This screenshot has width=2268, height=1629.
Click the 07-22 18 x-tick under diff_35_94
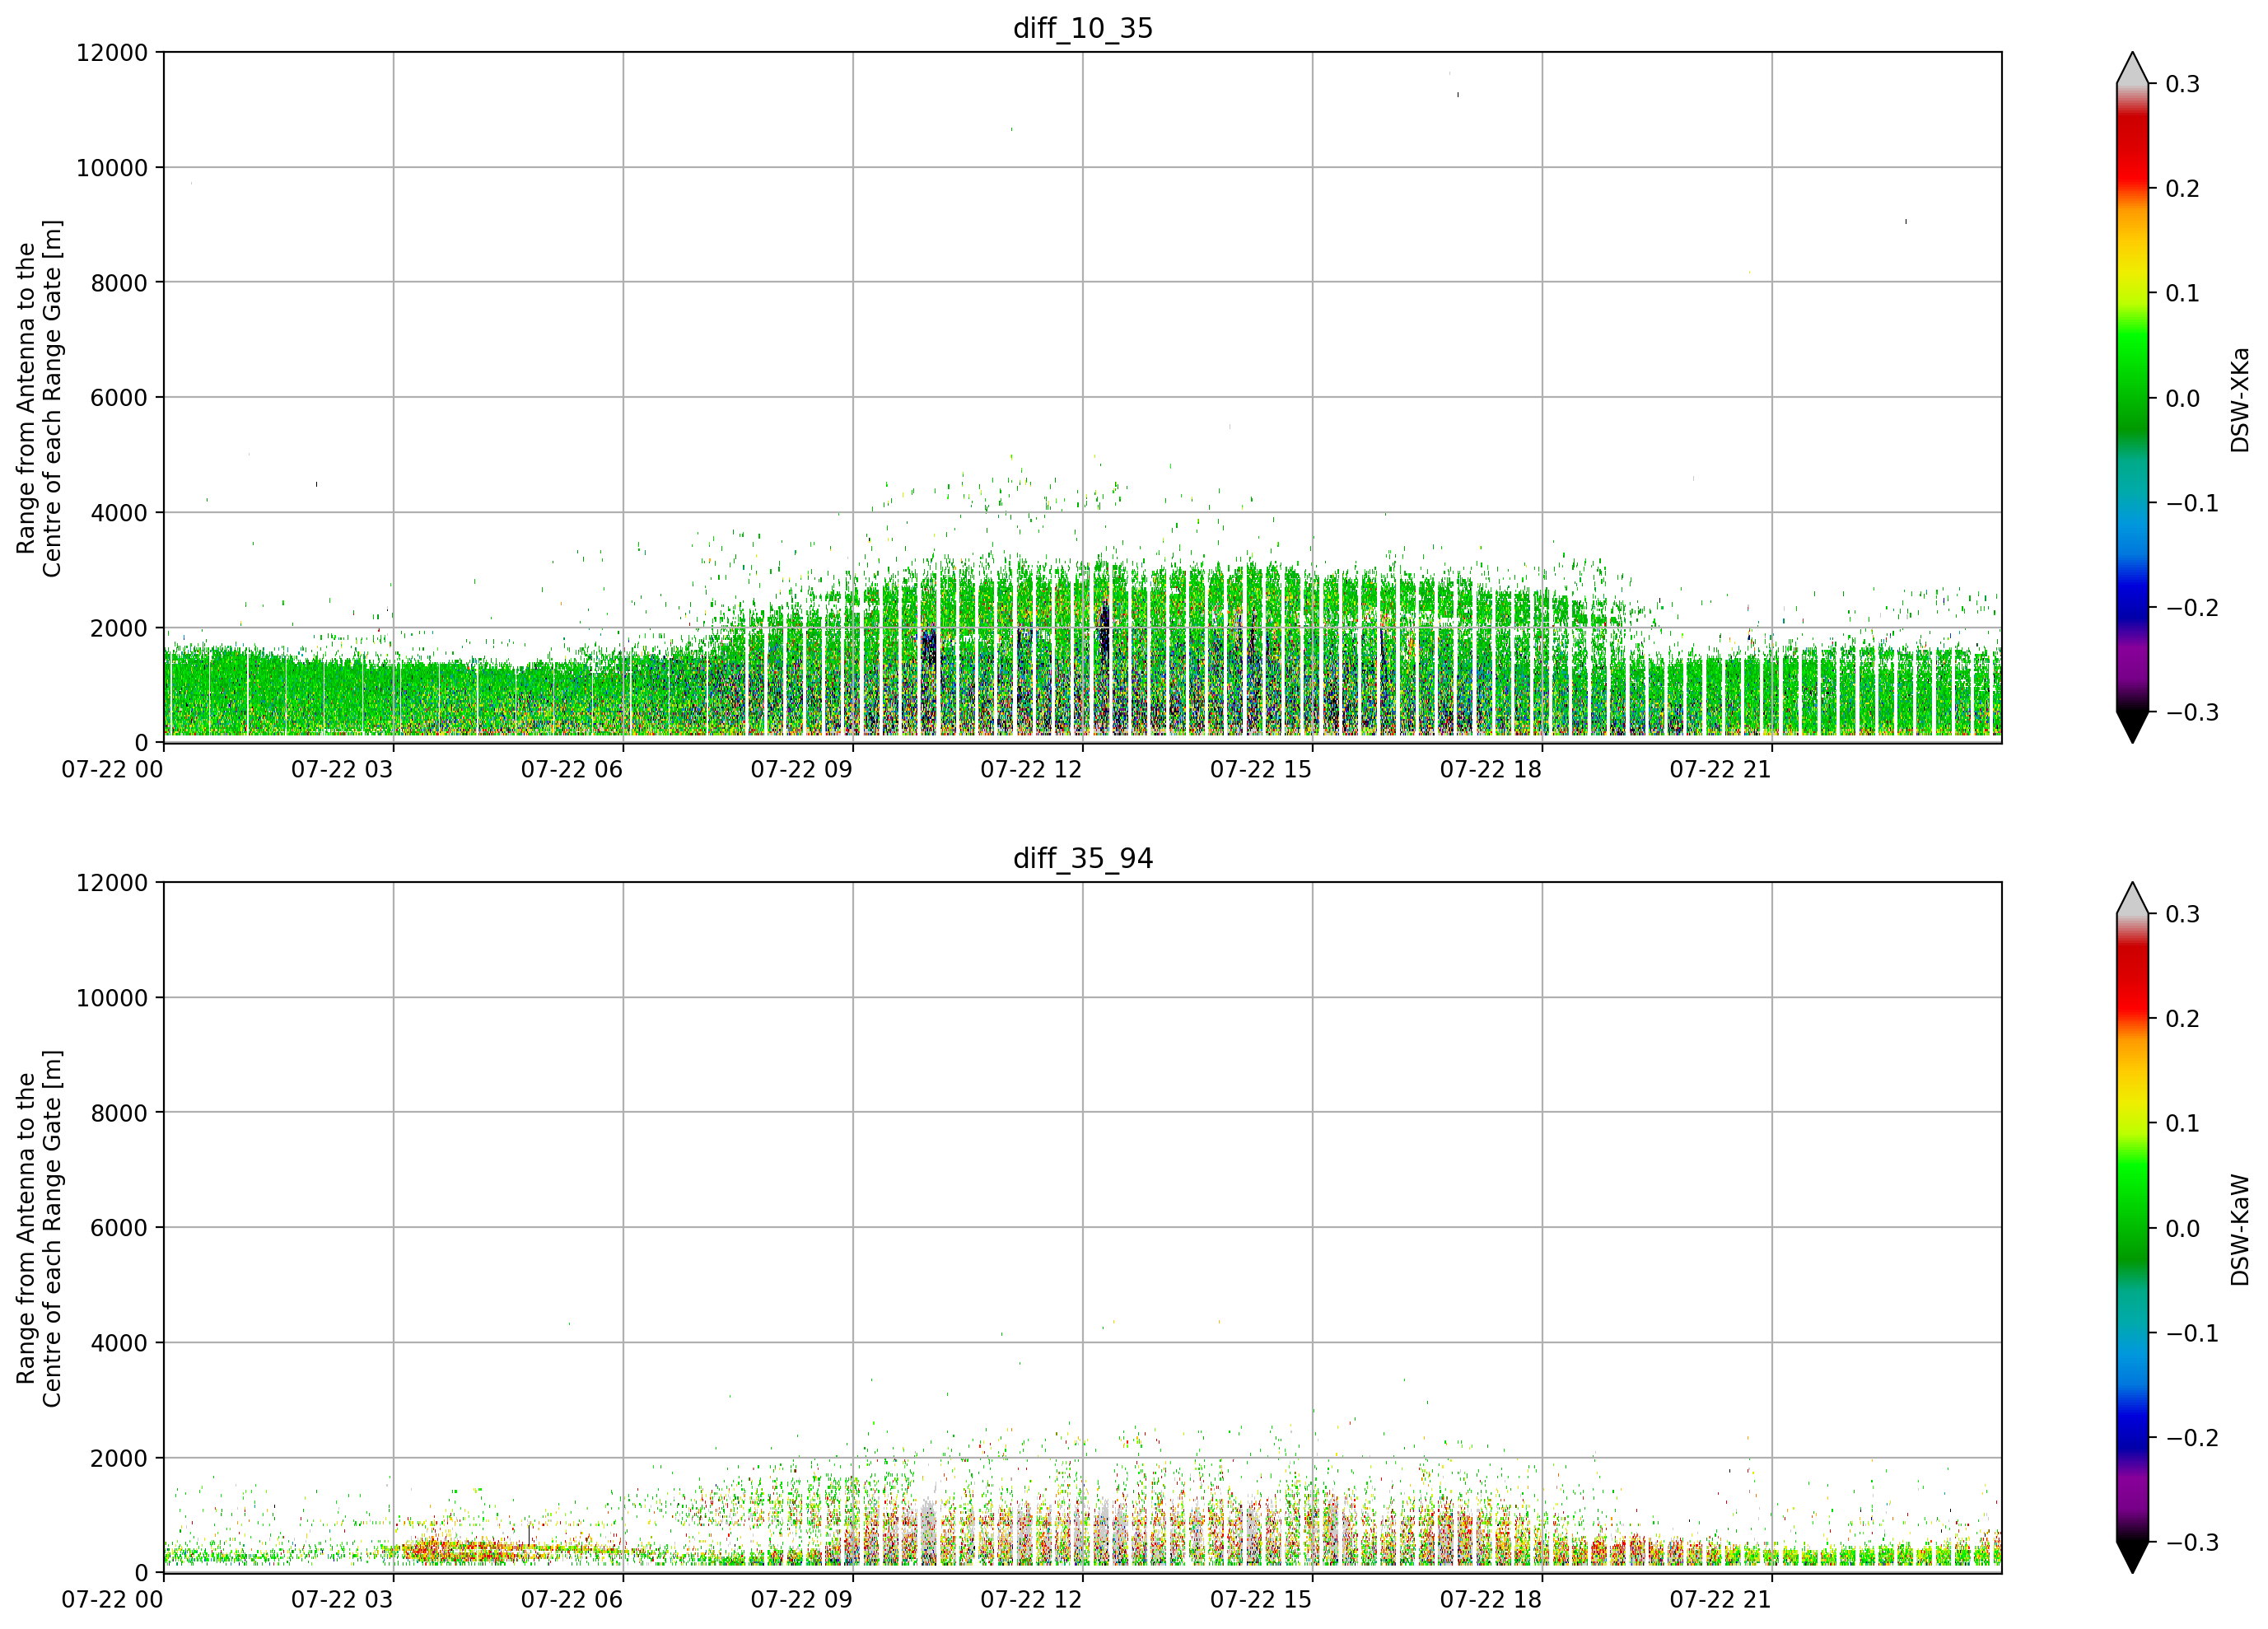point(1491,1599)
